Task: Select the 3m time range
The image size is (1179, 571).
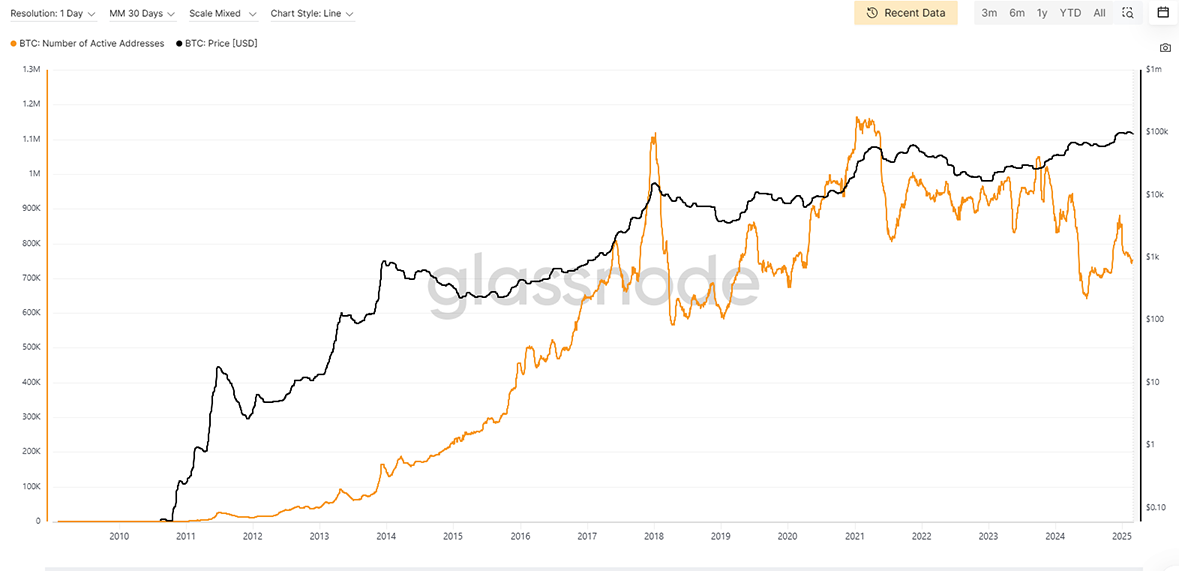Action: [989, 13]
